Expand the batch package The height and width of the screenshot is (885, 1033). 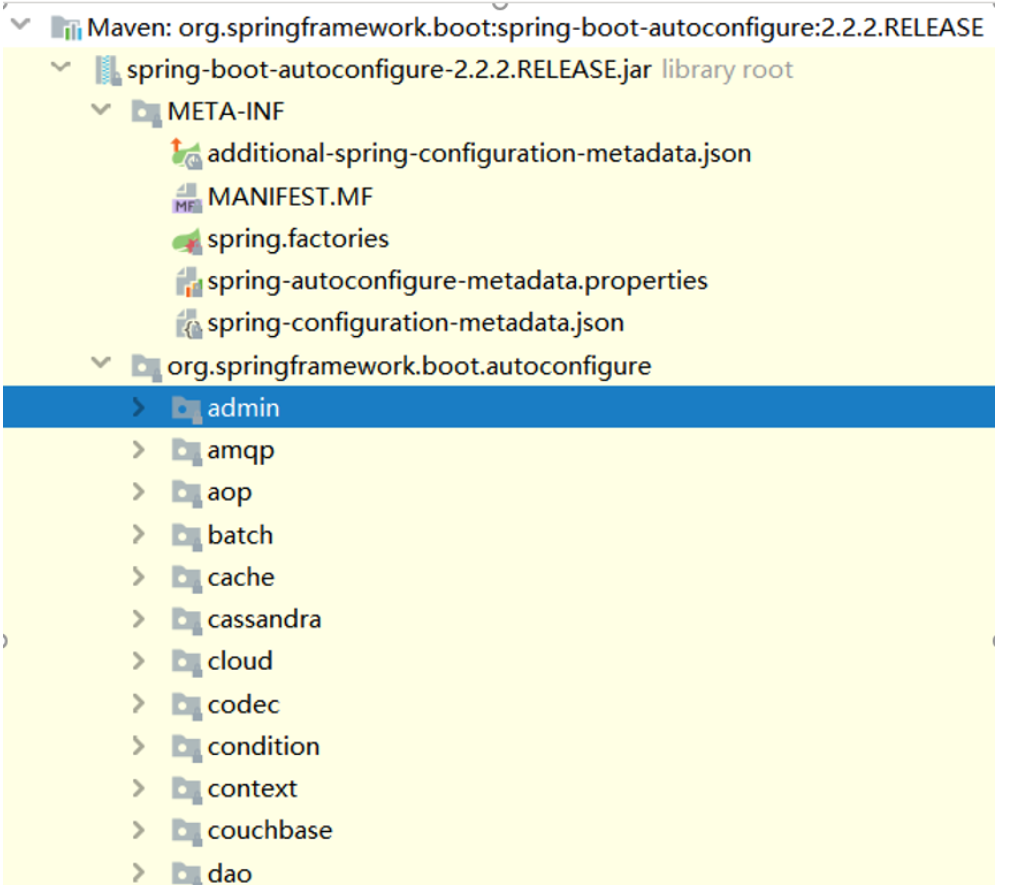pyautogui.click(x=138, y=534)
